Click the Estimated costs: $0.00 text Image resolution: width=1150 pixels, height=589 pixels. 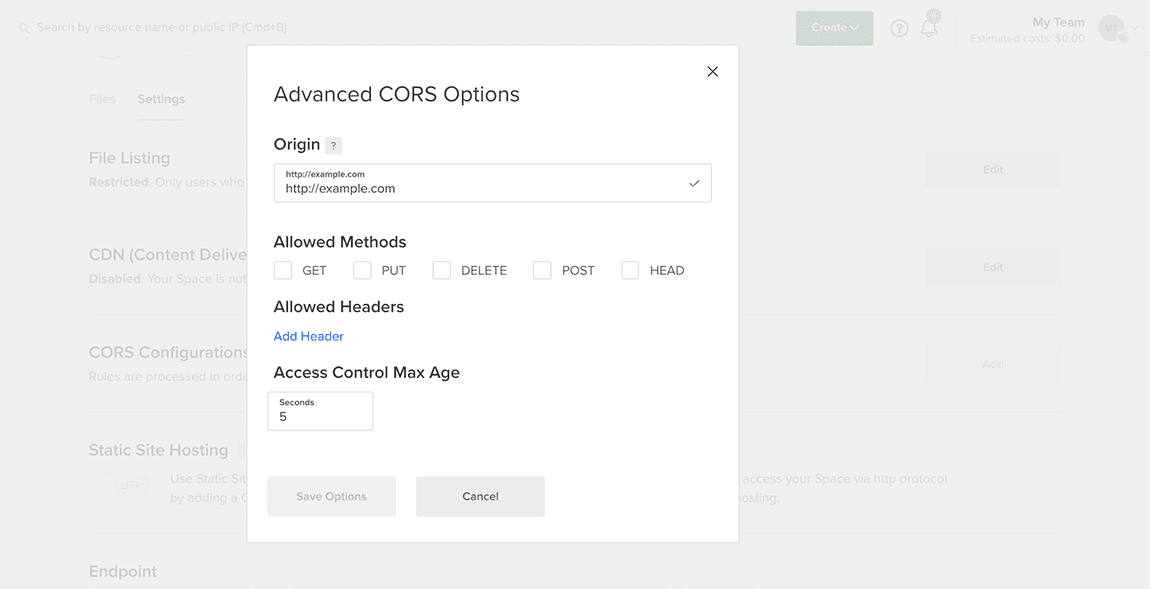pyautogui.click(x=1028, y=38)
